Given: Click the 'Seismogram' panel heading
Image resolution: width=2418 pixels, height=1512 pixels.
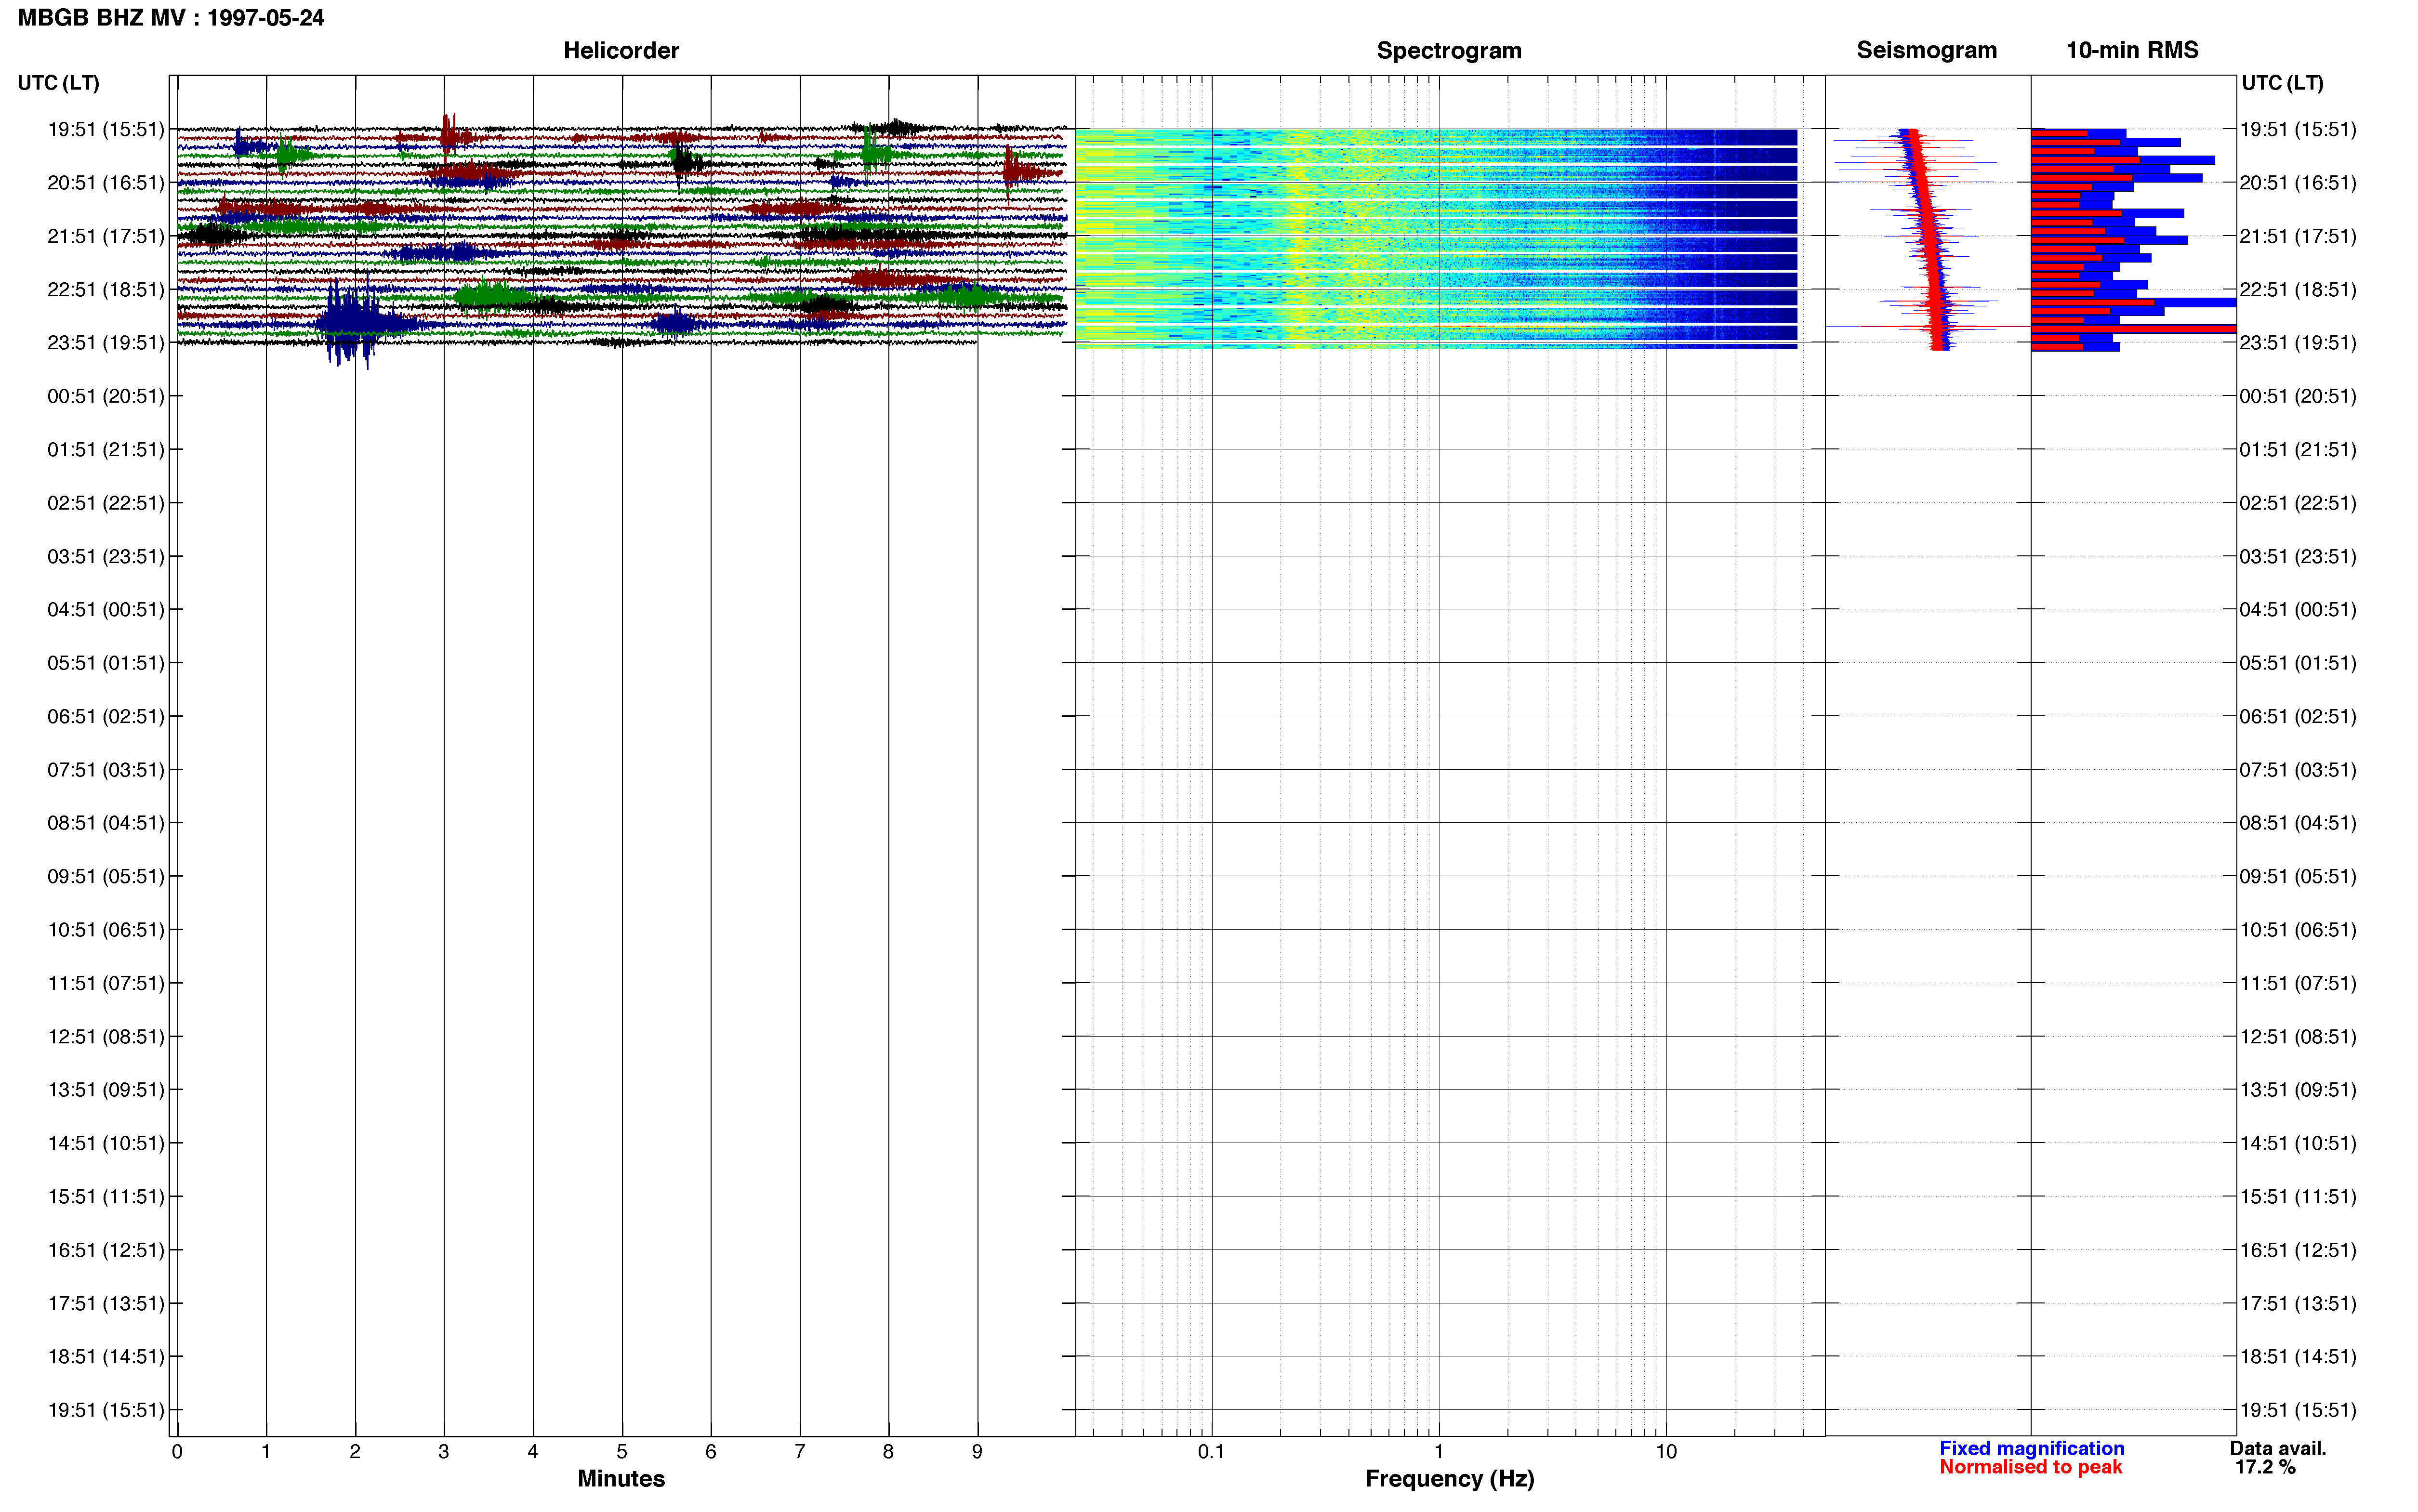Looking at the screenshot, I should 1926,50.
